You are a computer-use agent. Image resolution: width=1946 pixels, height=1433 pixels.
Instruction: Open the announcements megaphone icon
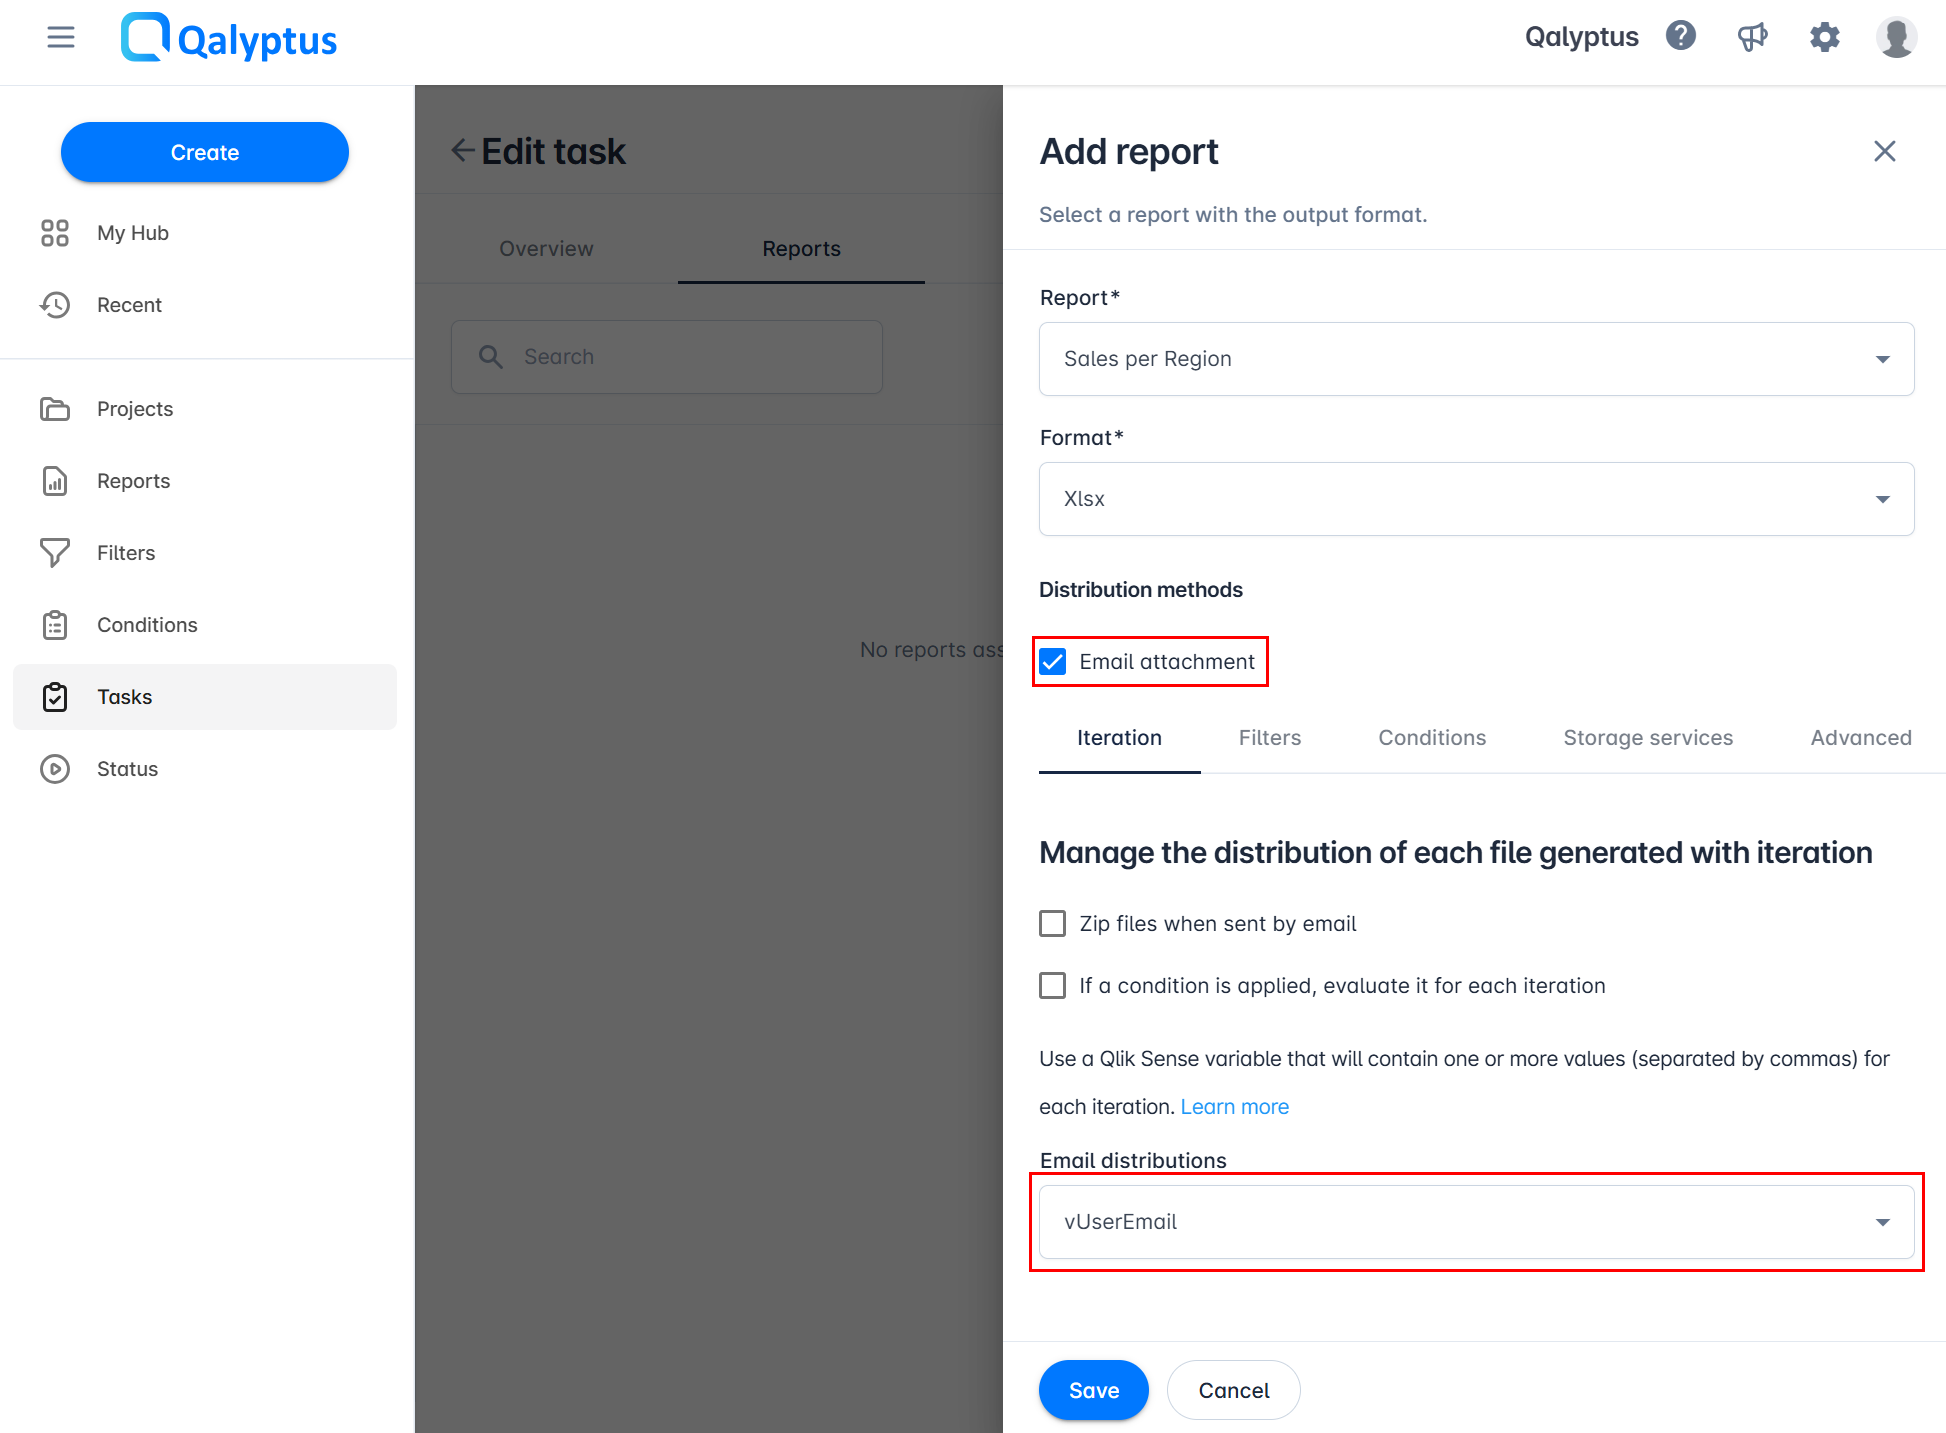point(1752,36)
